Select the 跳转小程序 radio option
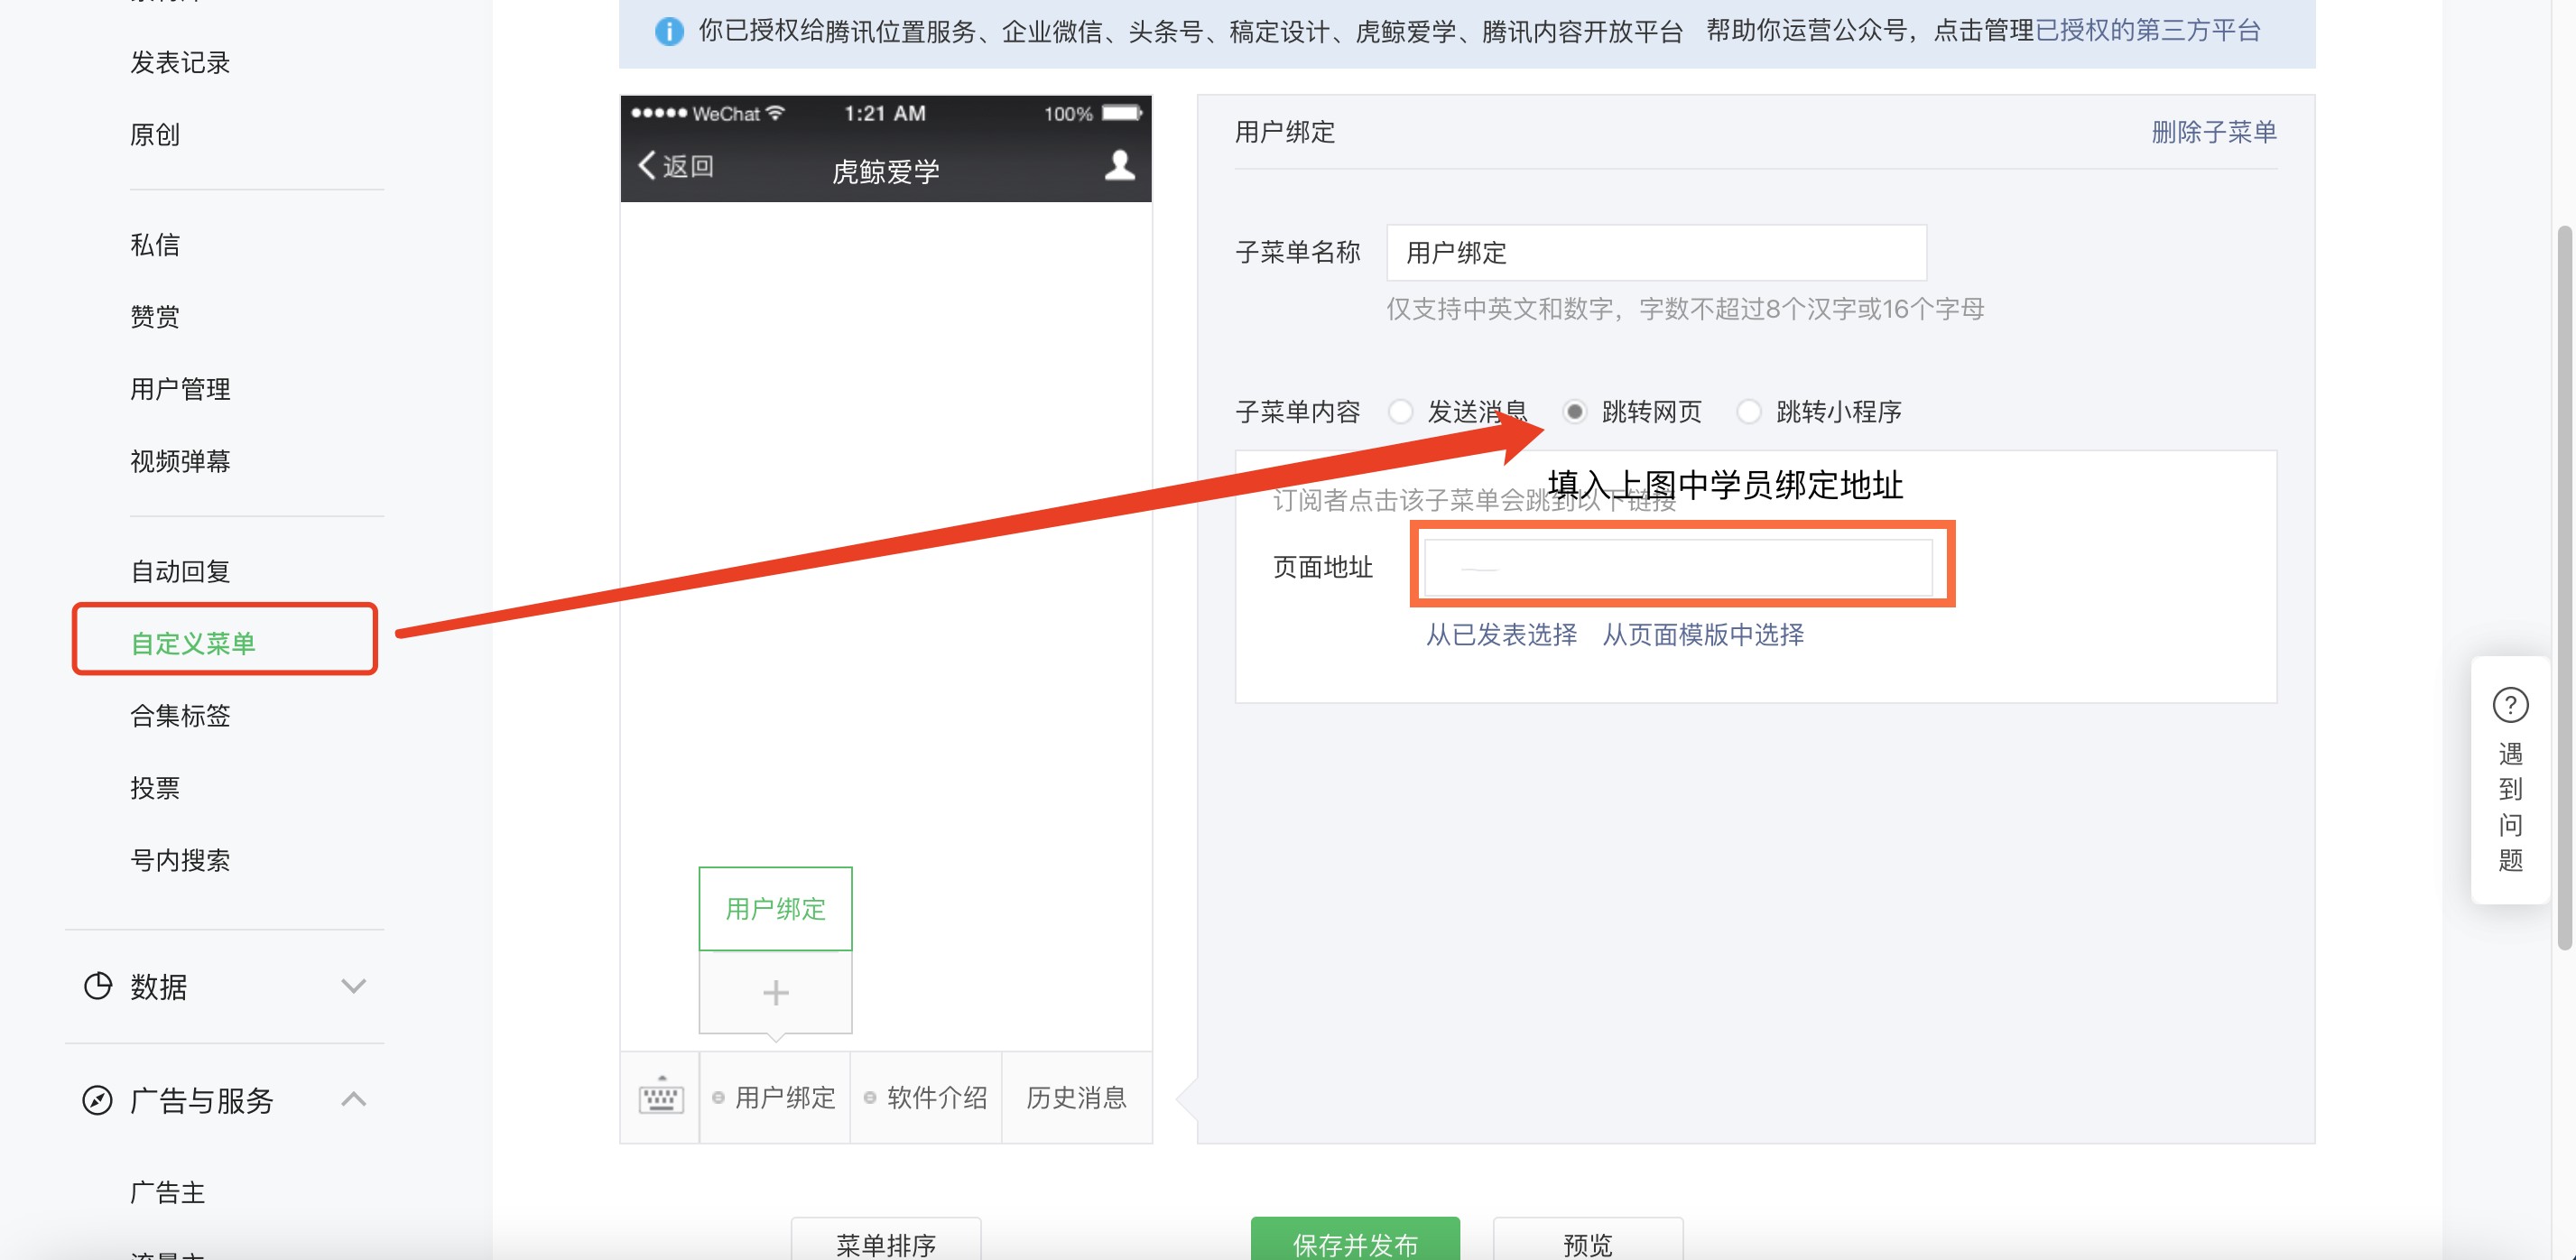This screenshot has height=1260, width=2576. coord(1748,411)
